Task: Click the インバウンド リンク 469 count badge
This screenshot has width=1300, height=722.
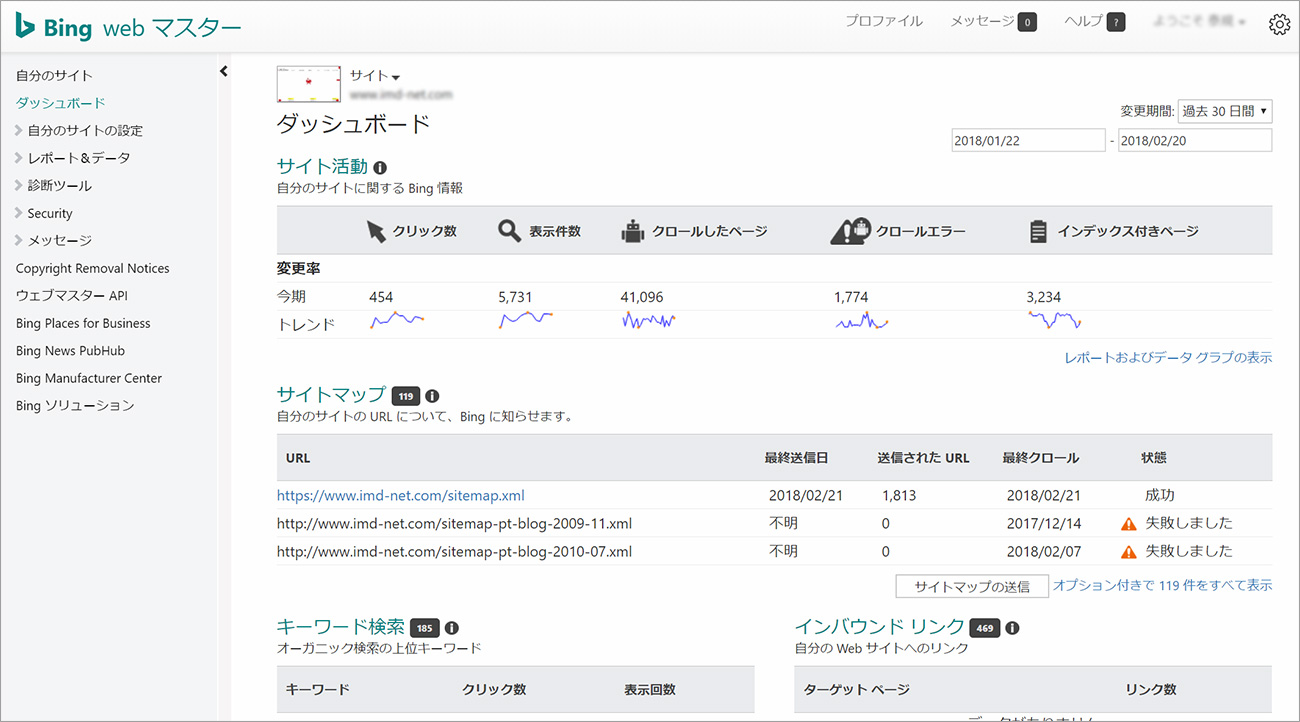Action: click(985, 628)
